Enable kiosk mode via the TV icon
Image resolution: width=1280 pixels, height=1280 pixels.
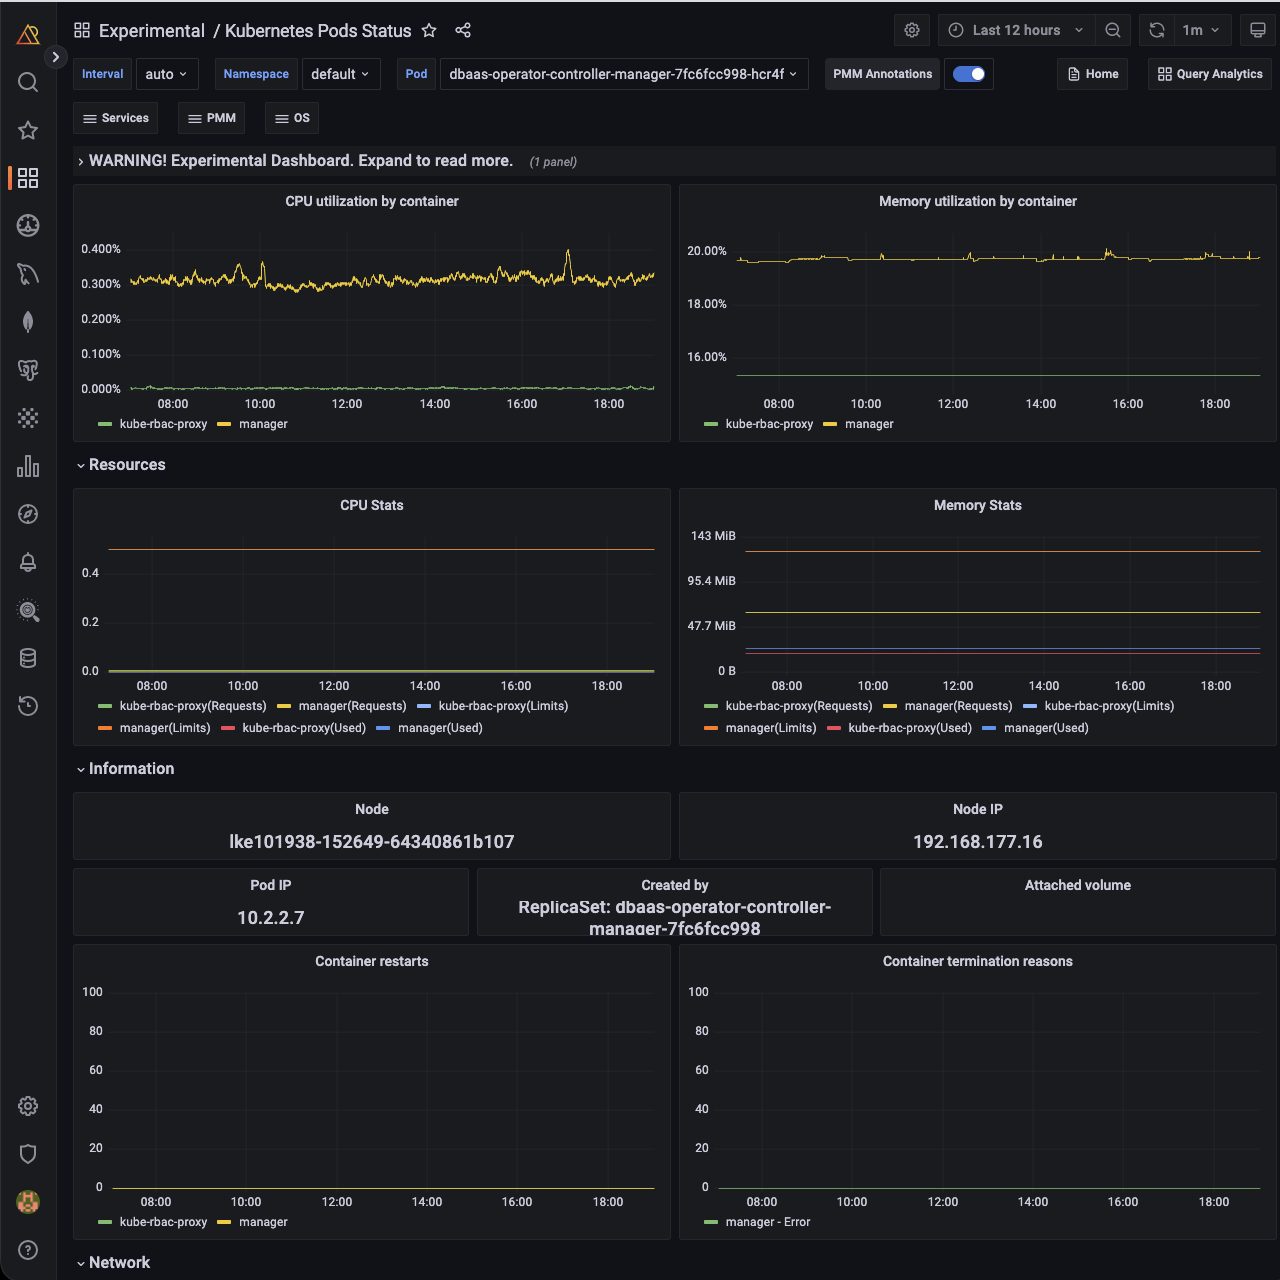coord(1257,30)
